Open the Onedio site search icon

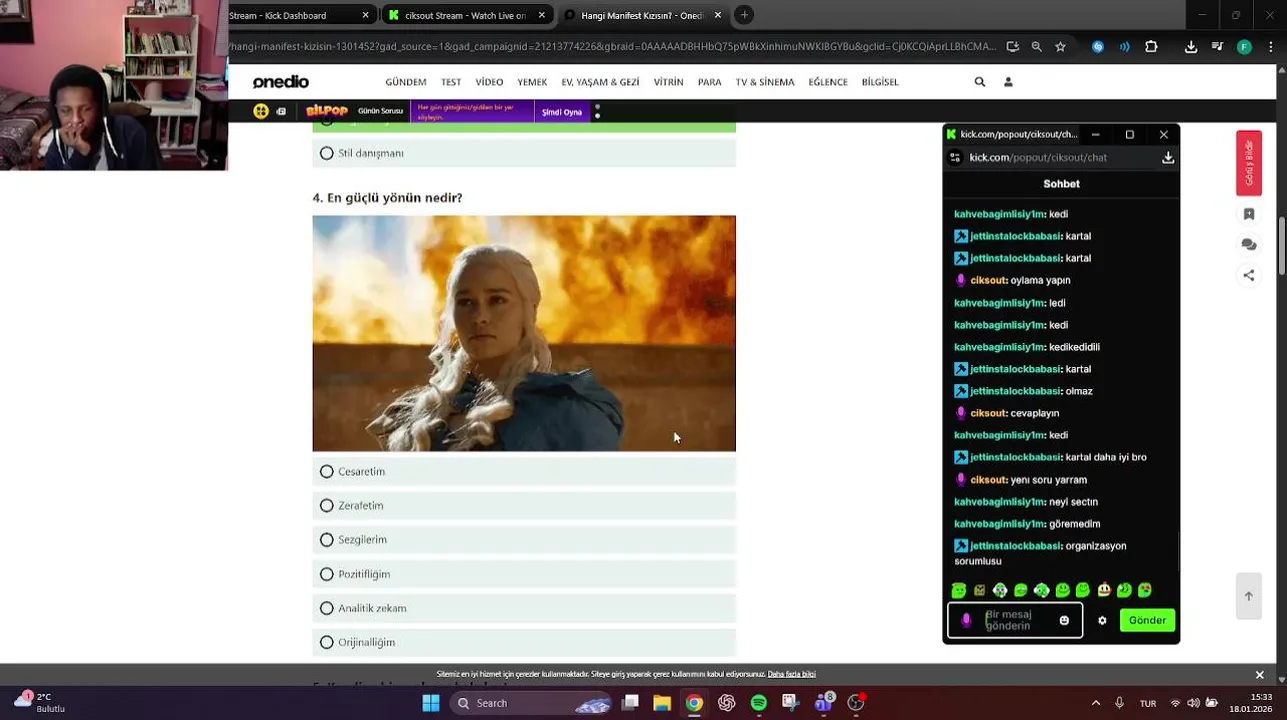[980, 82]
